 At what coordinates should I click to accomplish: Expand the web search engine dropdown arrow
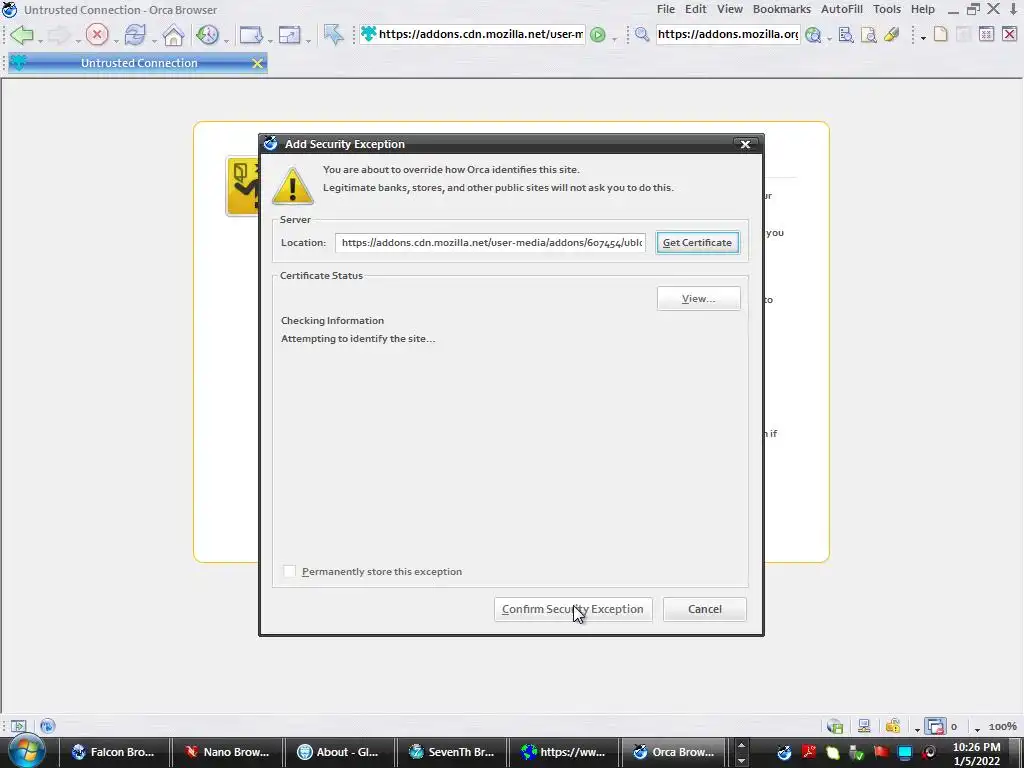829,39
